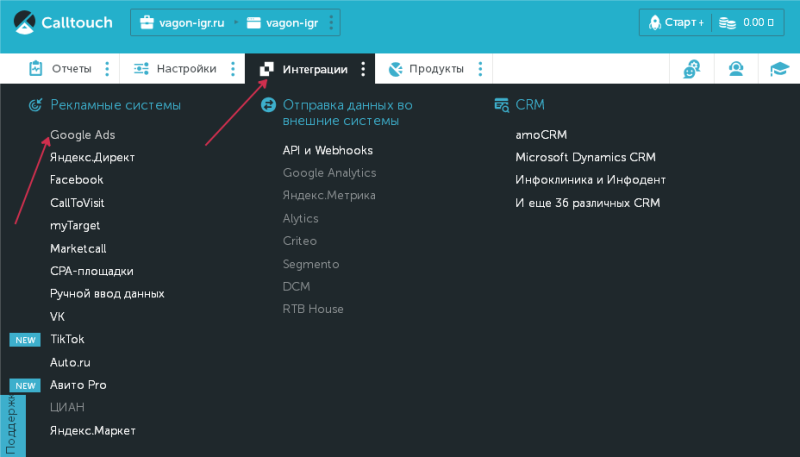Click the Calltouch logo icon
800x457 pixels.
pyautogui.click(x=24, y=22)
